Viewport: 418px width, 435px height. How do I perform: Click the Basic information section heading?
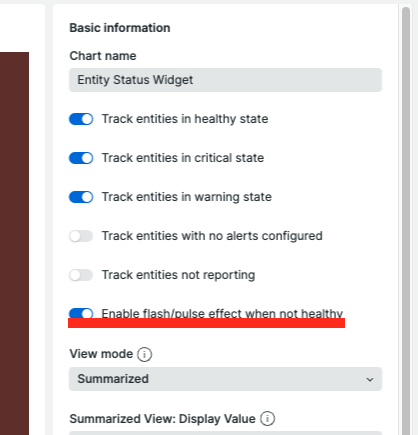(120, 28)
